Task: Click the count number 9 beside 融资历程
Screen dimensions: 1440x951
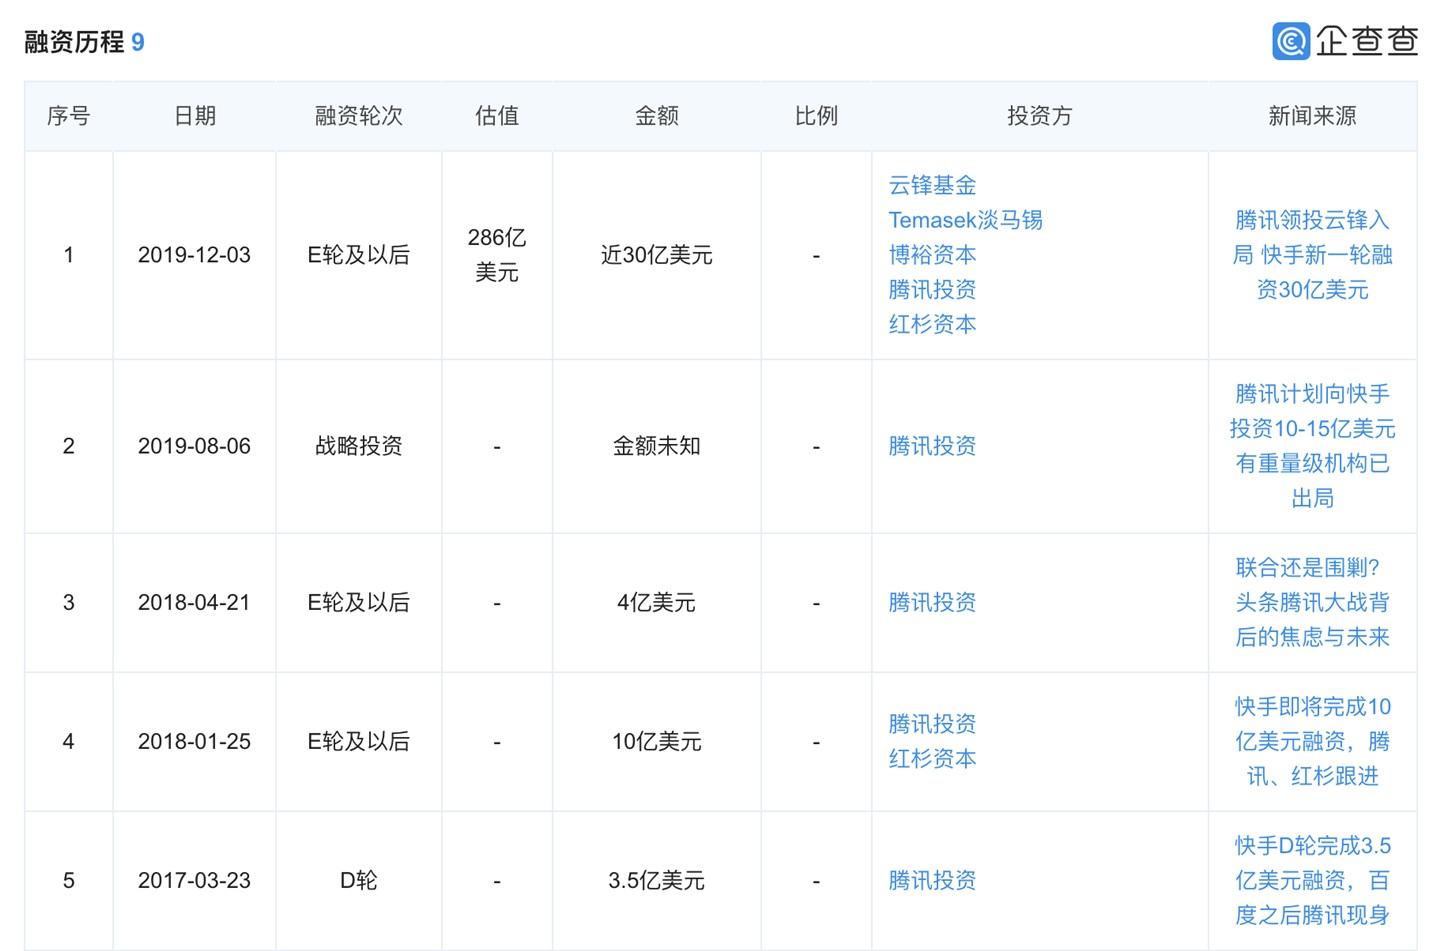Action: click(x=138, y=42)
